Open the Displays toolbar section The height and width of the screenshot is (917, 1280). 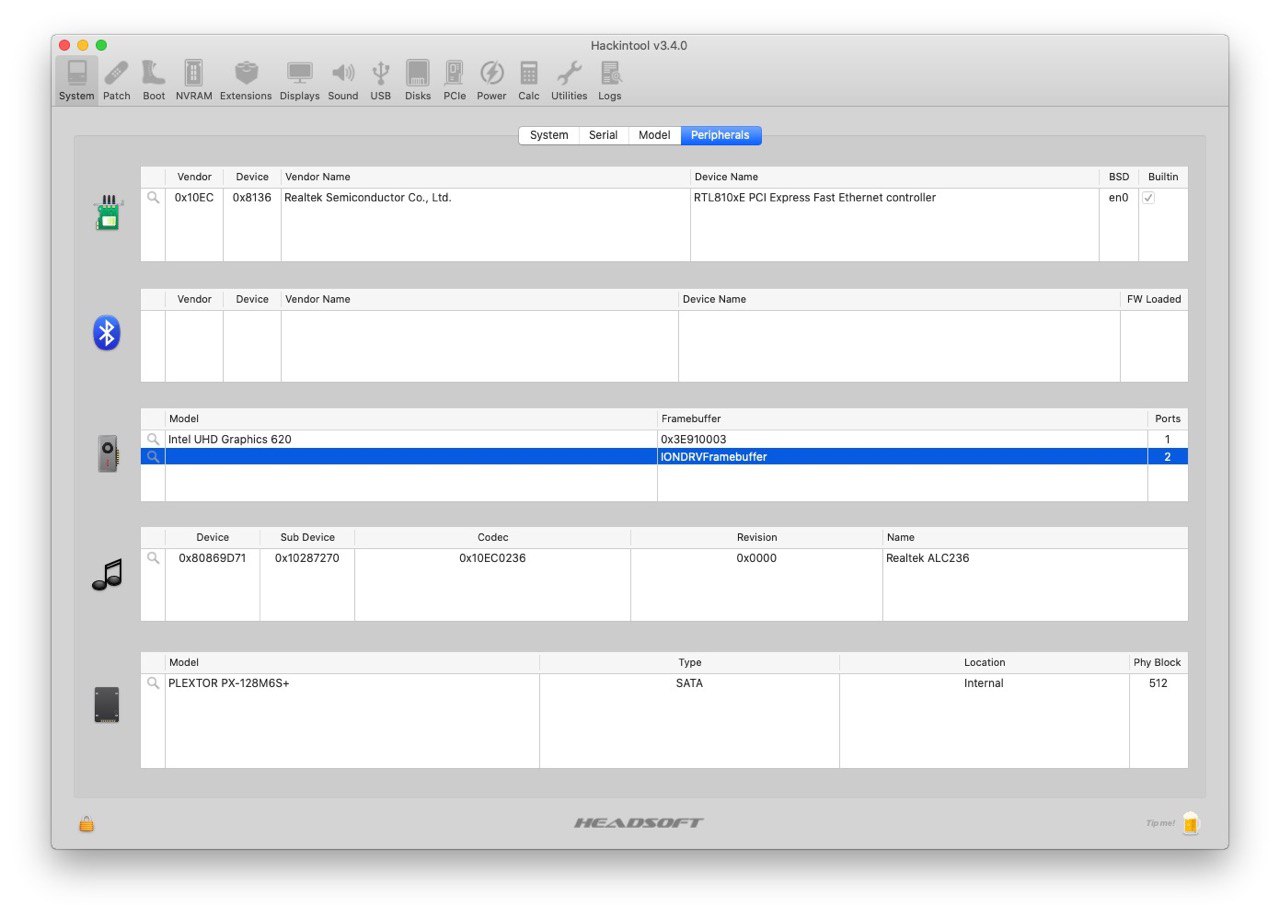[300, 81]
